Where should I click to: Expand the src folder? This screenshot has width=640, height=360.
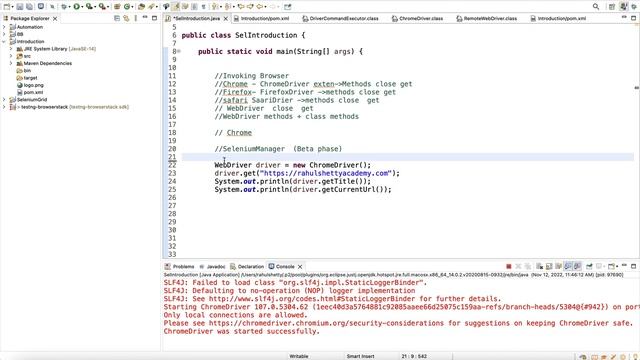coord(11,56)
